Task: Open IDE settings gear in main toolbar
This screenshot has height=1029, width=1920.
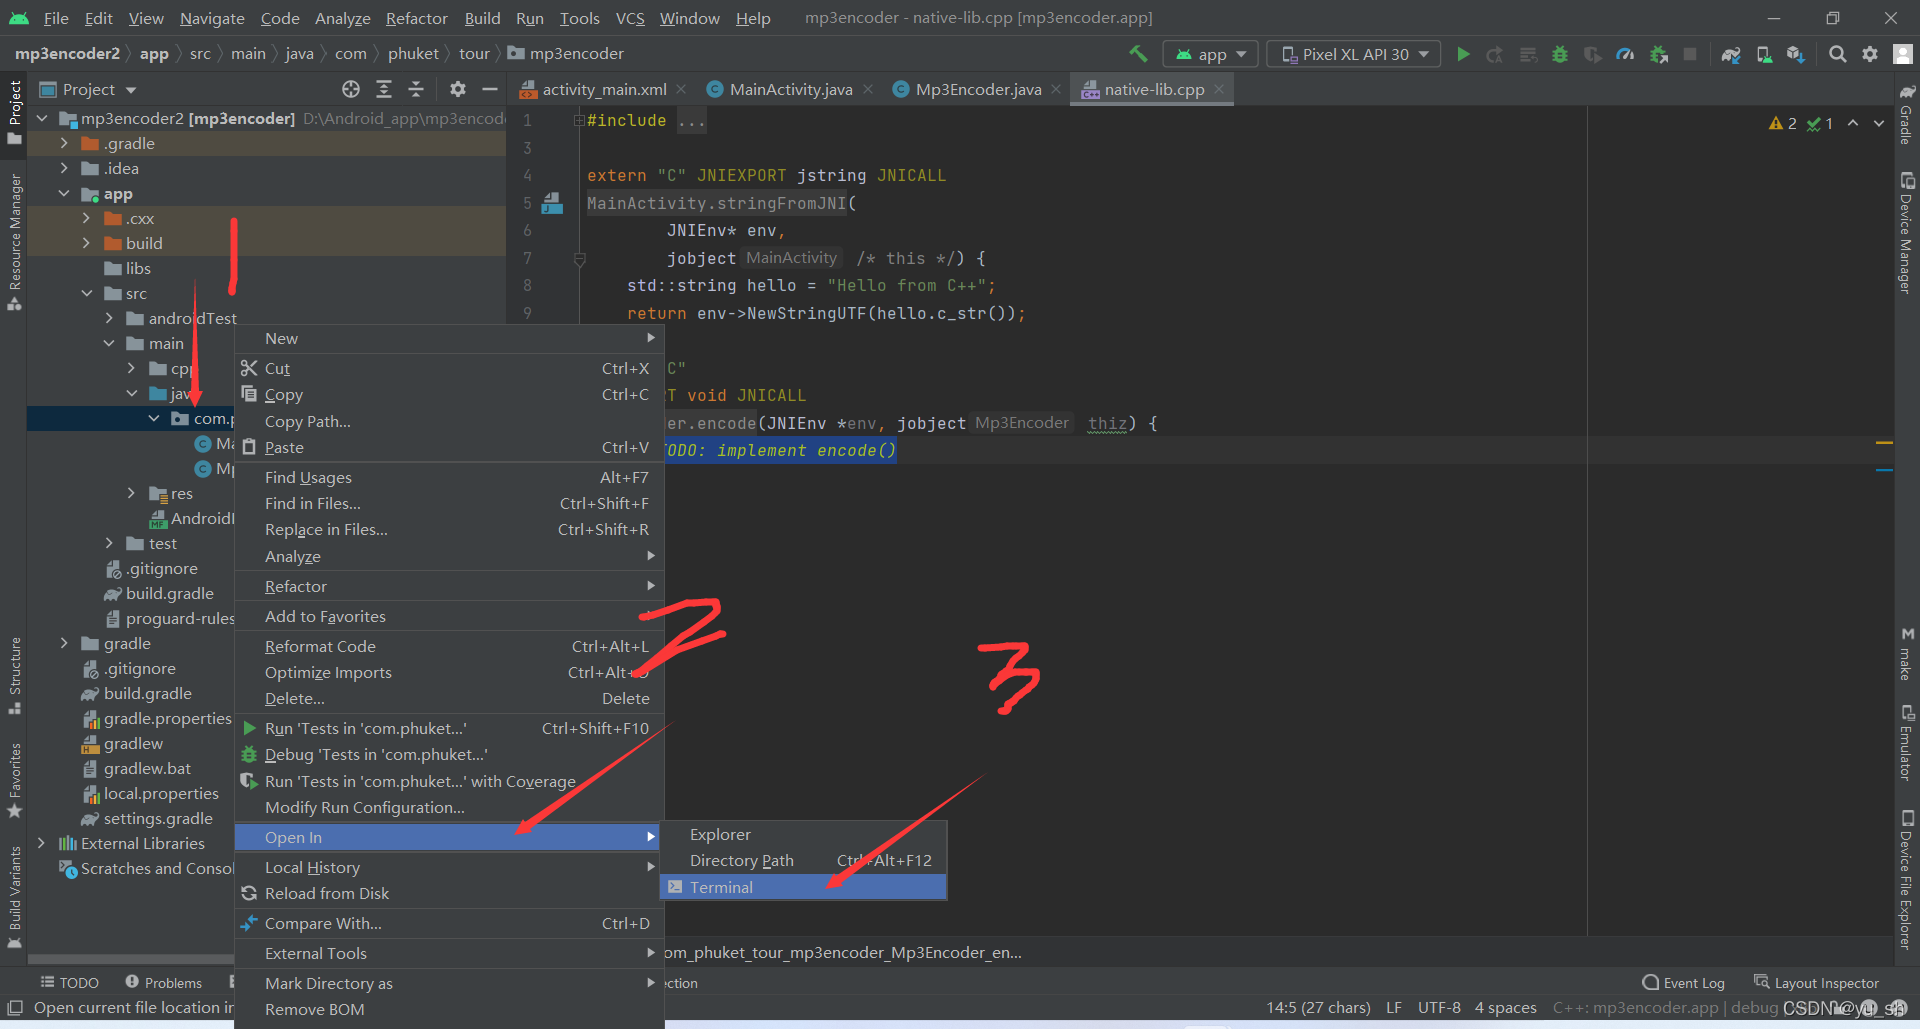Action: (1870, 54)
